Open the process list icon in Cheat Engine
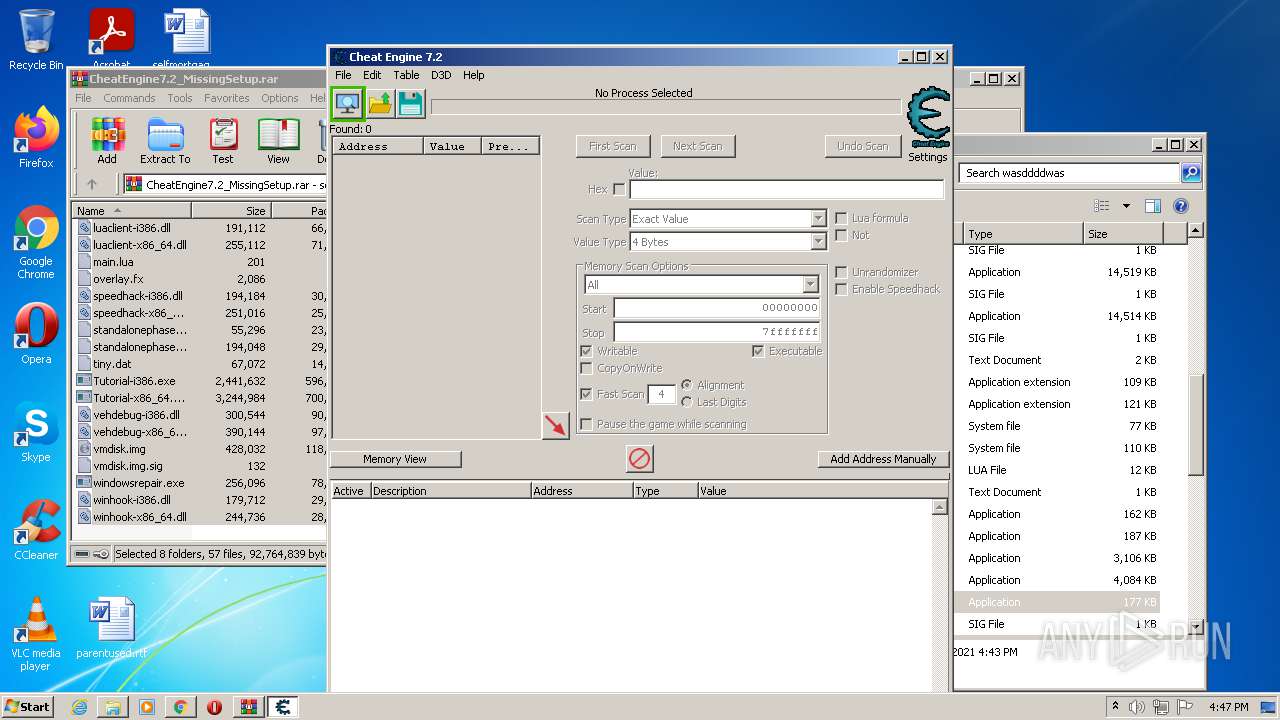 [x=347, y=103]
